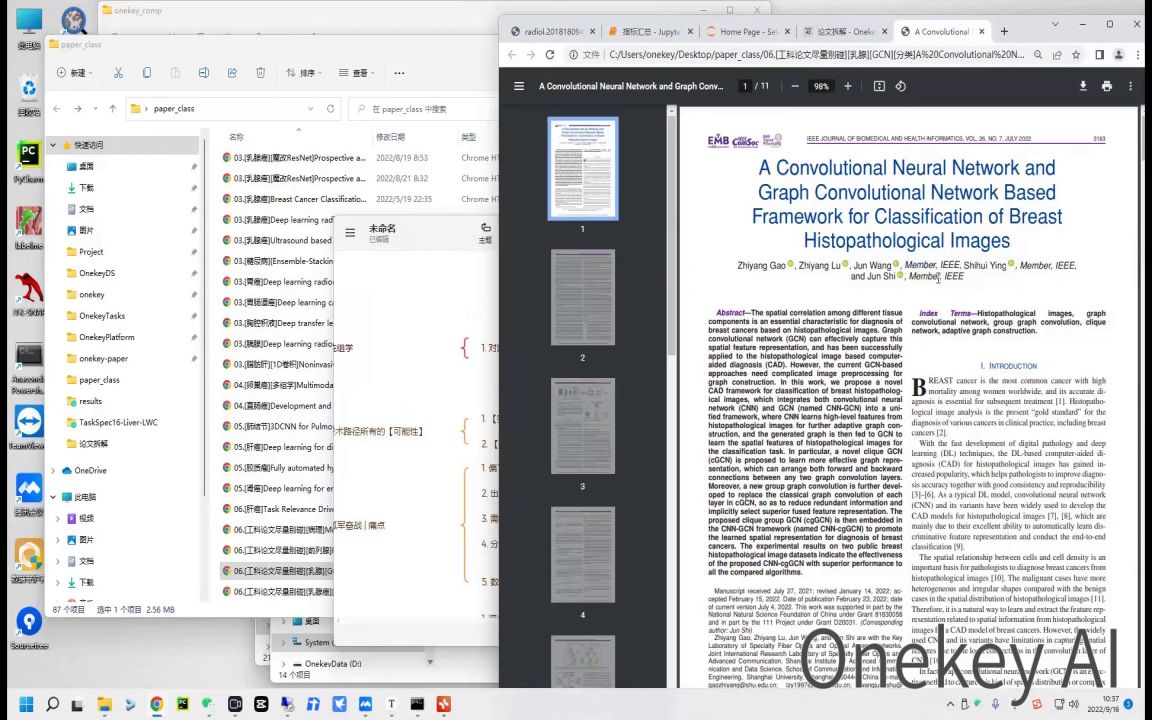Open the Download PDF icon

pos(1083,86)
